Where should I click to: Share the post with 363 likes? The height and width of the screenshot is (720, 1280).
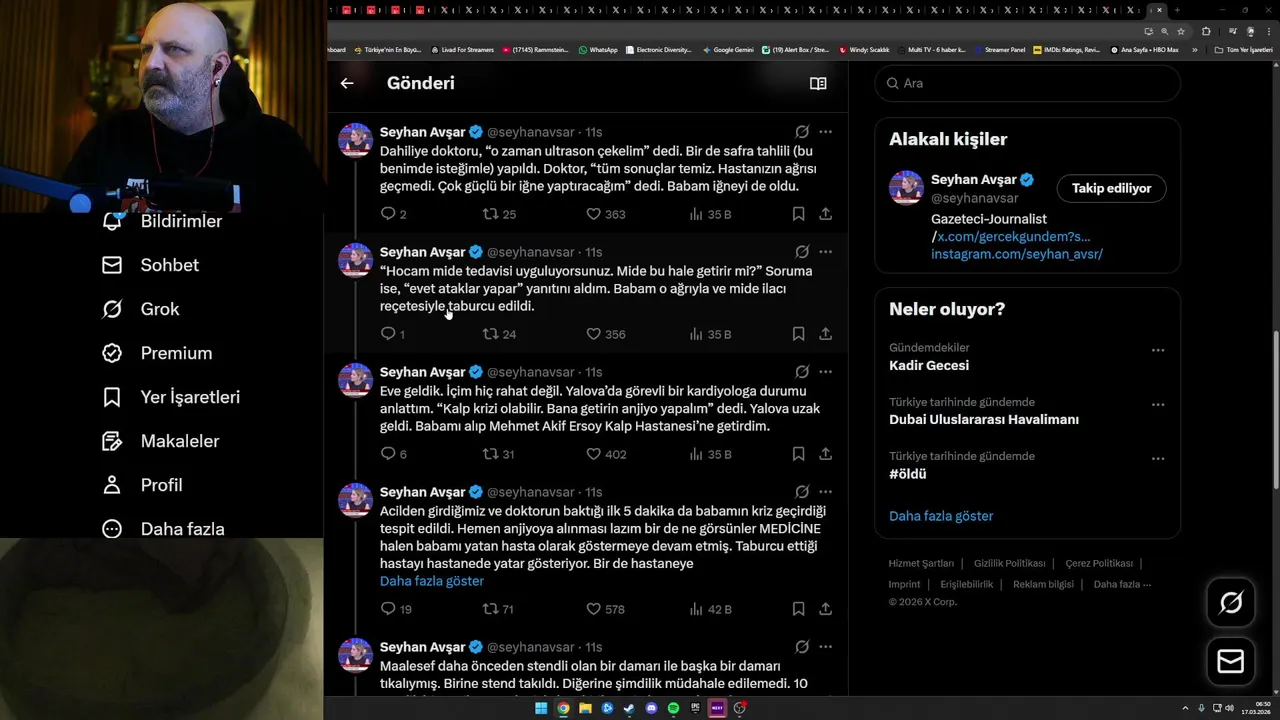coord(825,214)
